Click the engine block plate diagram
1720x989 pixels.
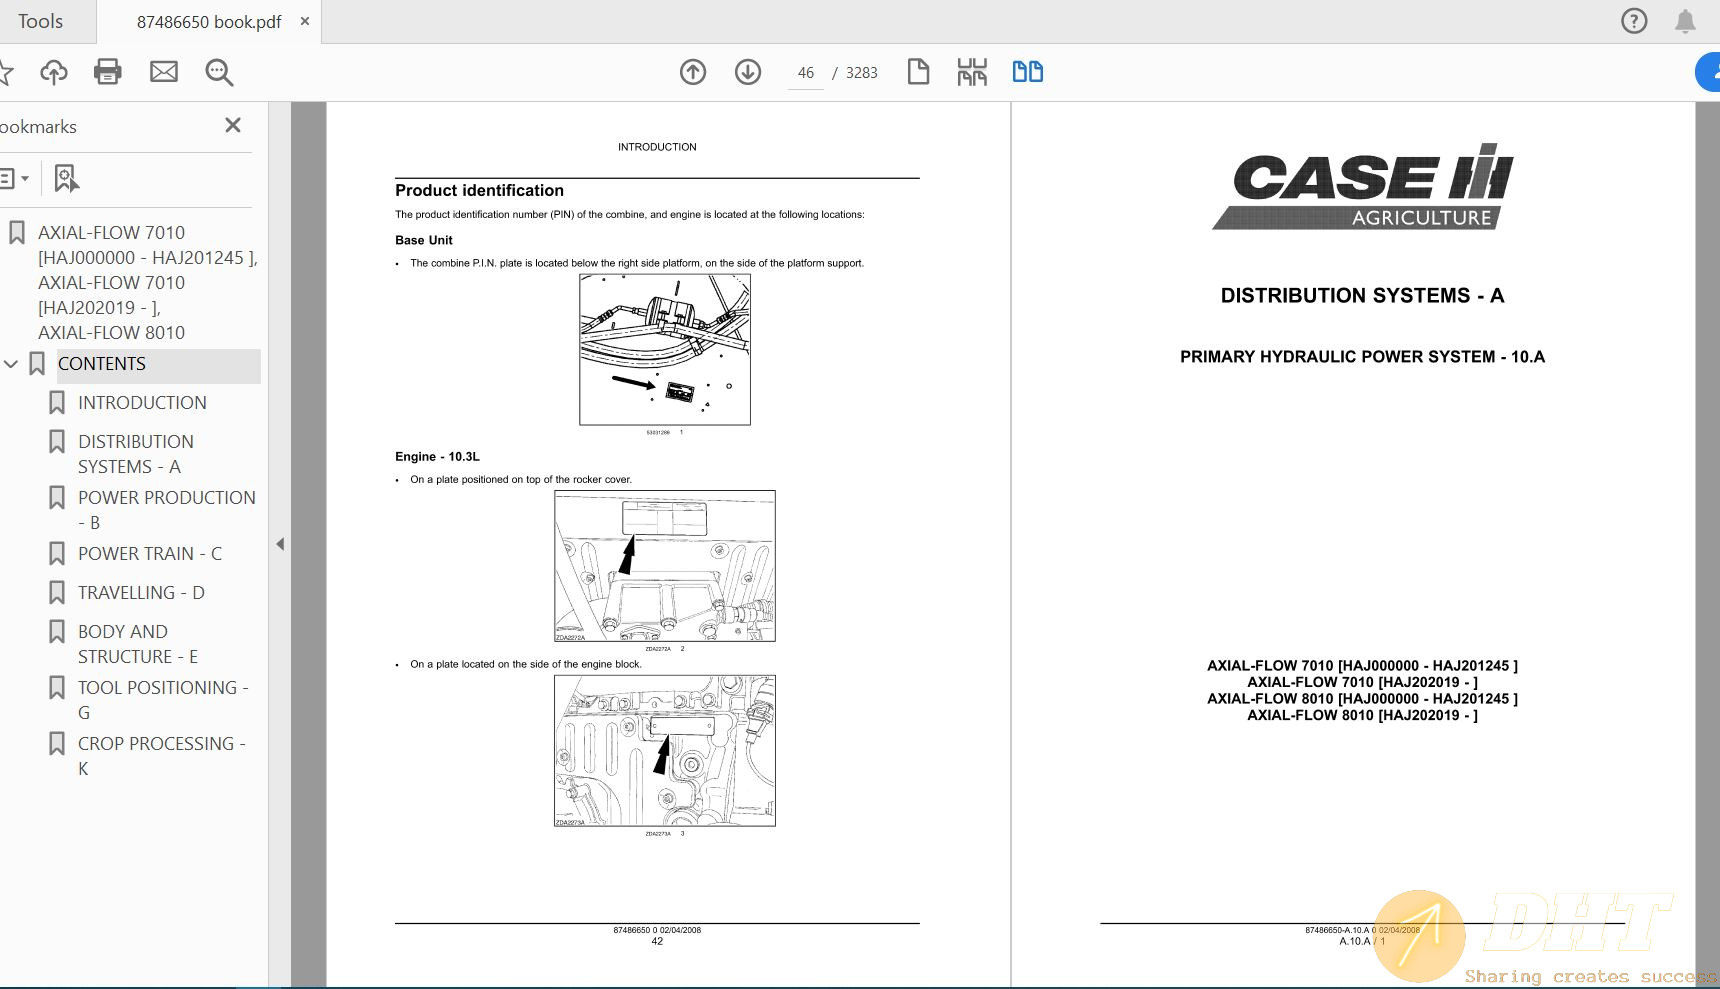[665, 751]
